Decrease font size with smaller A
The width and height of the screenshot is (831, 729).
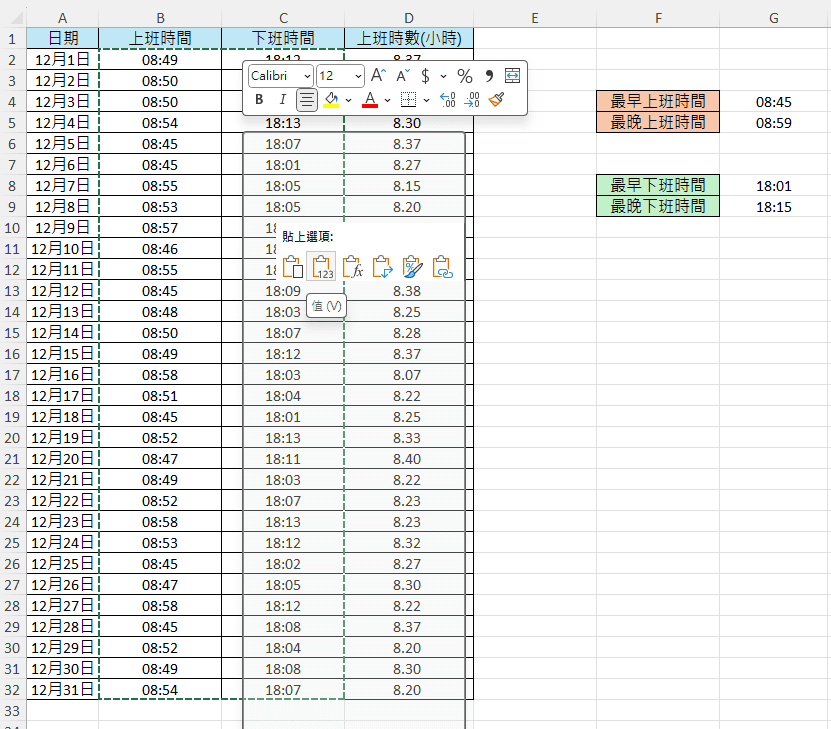(403, 76)
